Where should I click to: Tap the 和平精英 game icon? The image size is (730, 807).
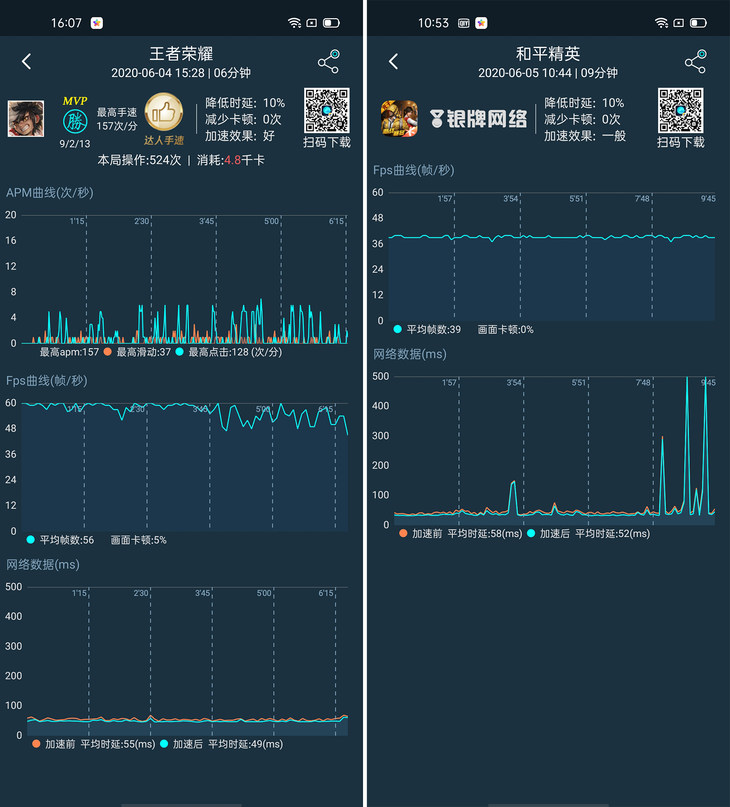click(399, 119)
